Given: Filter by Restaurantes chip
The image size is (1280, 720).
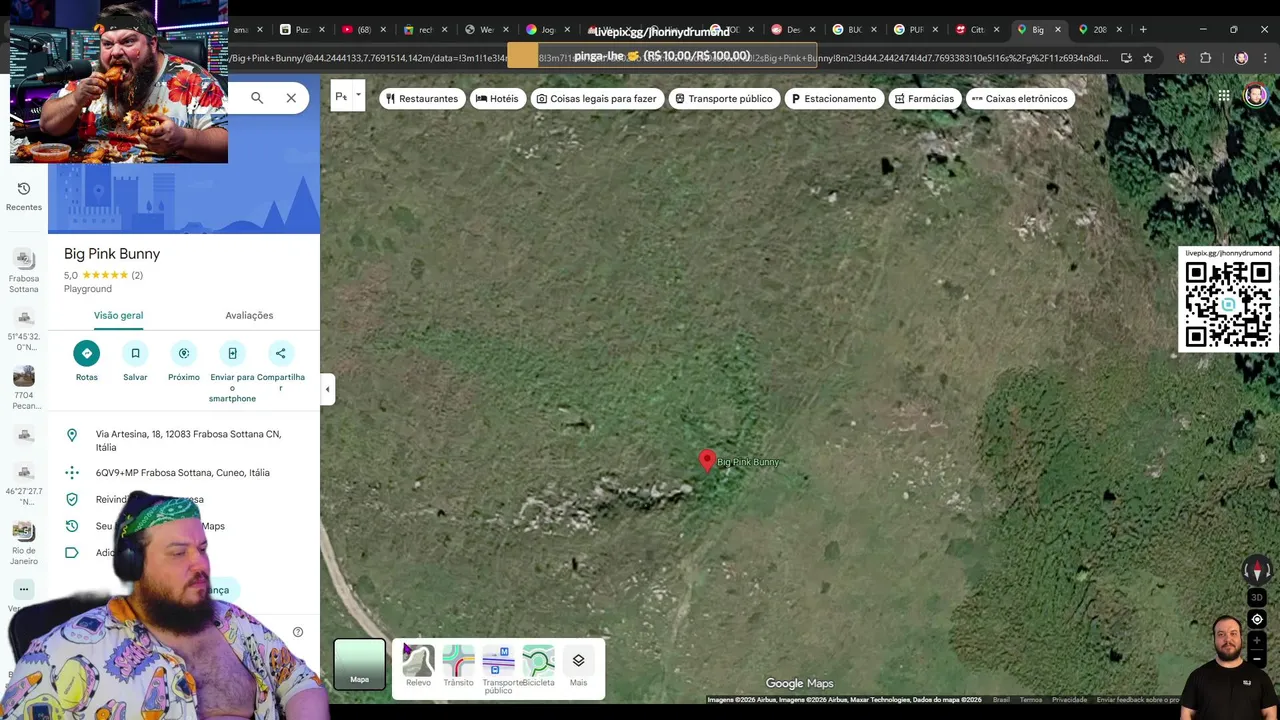Looking at the screenshot, I should [423, 98].
